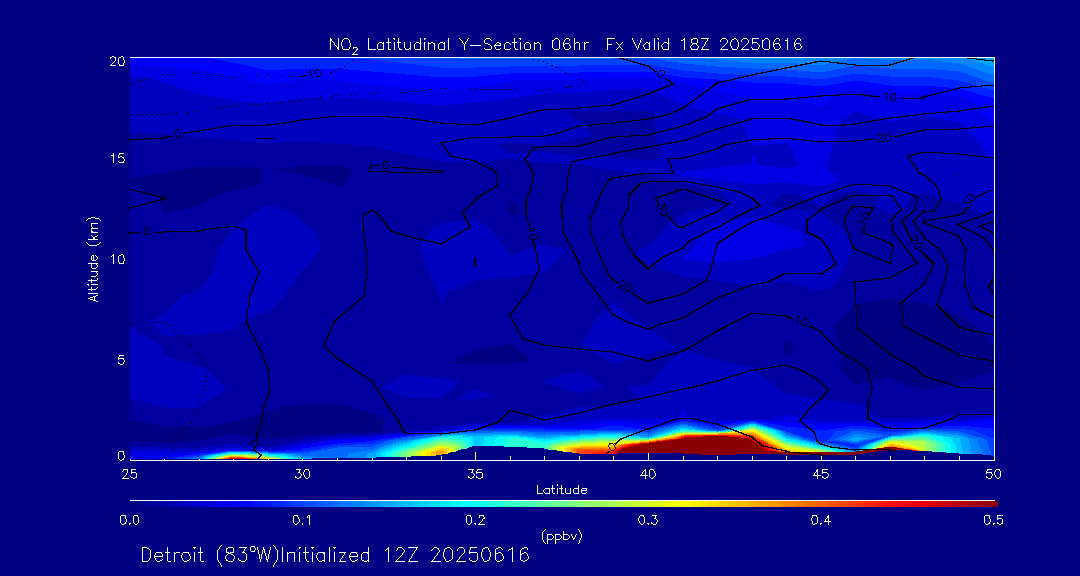Click the altitude tick label 20
This screenshot has width=1080, height=576.
pyautogui.click(x=117, y=61)
